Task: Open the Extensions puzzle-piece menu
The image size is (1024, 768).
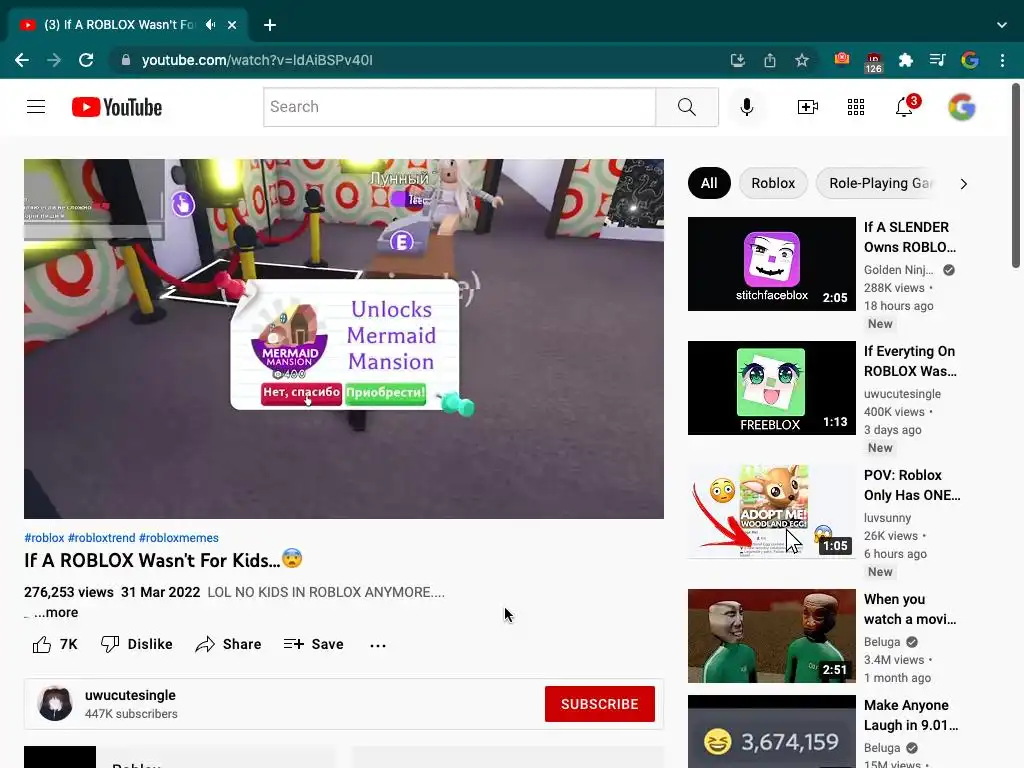Action: click(906, 60)
